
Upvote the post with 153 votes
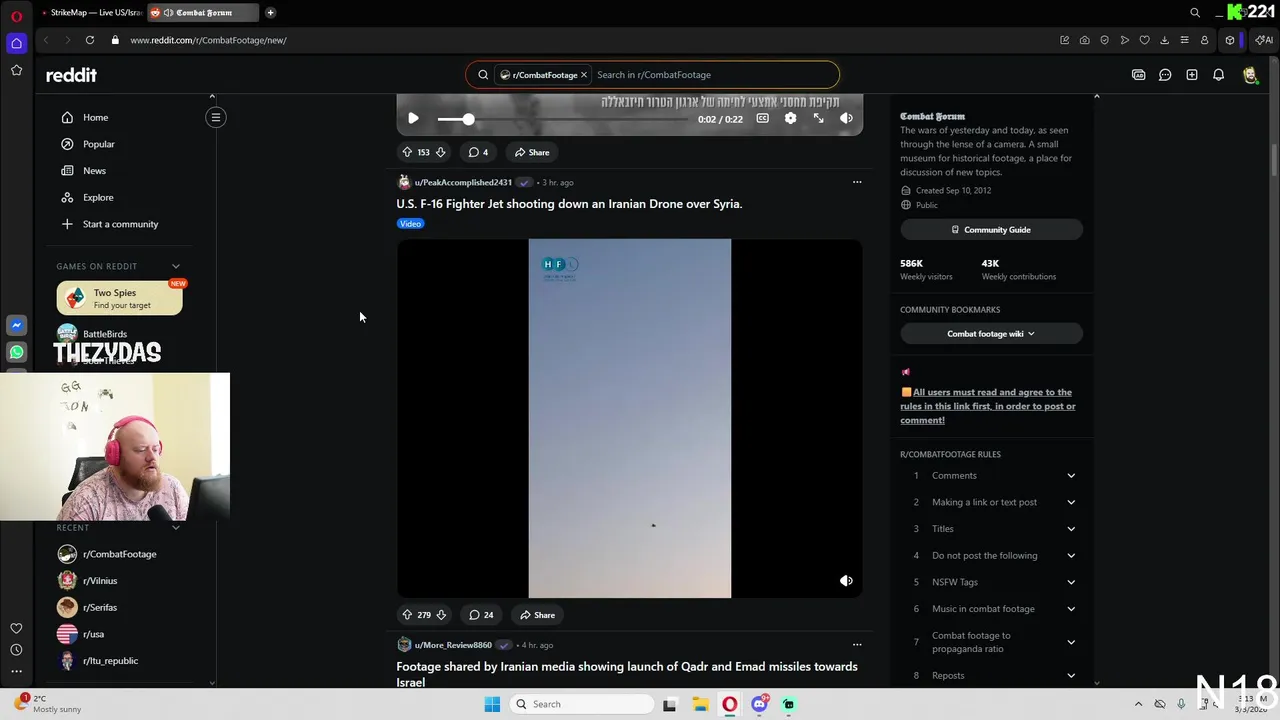click(407, 152)
